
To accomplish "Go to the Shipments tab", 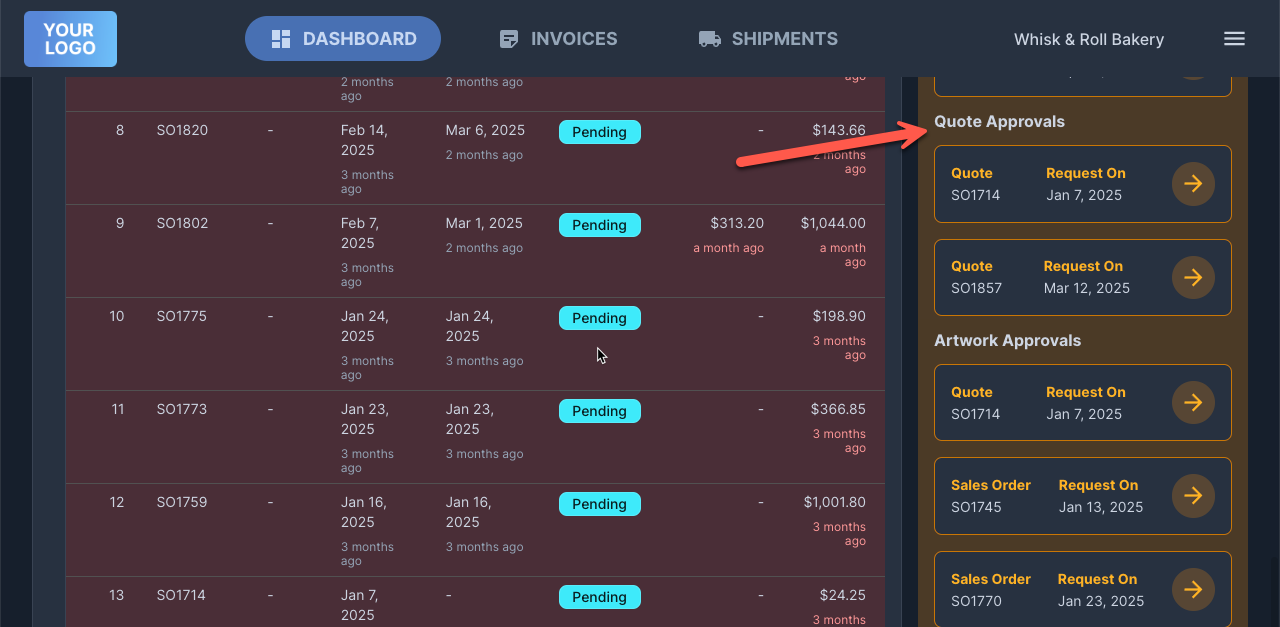I will point(784,39).
